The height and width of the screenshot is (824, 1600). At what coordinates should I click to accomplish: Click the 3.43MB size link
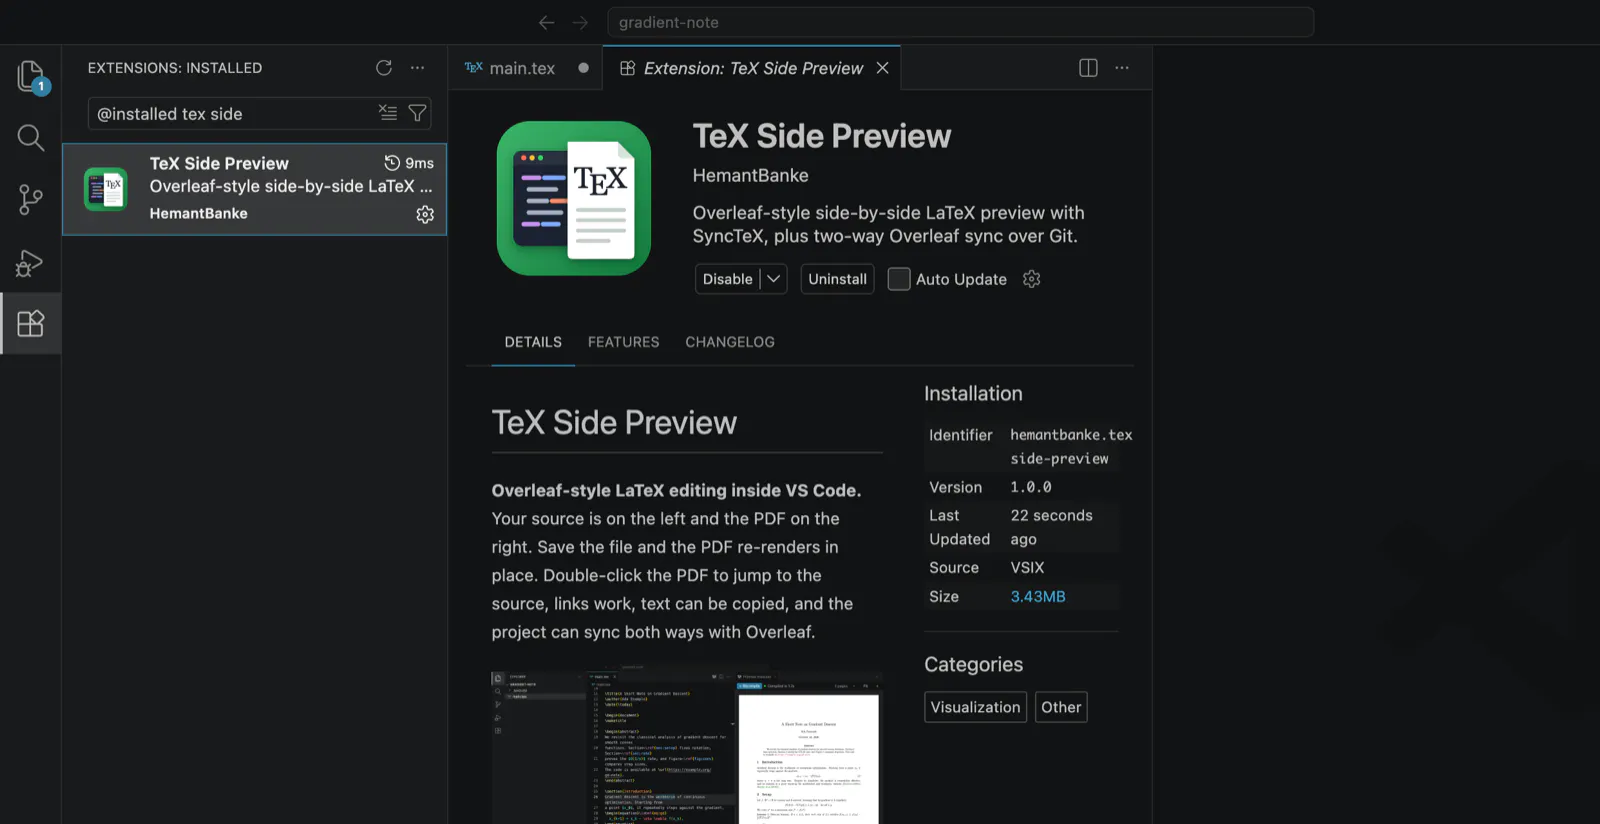[x=1038, y=596]
